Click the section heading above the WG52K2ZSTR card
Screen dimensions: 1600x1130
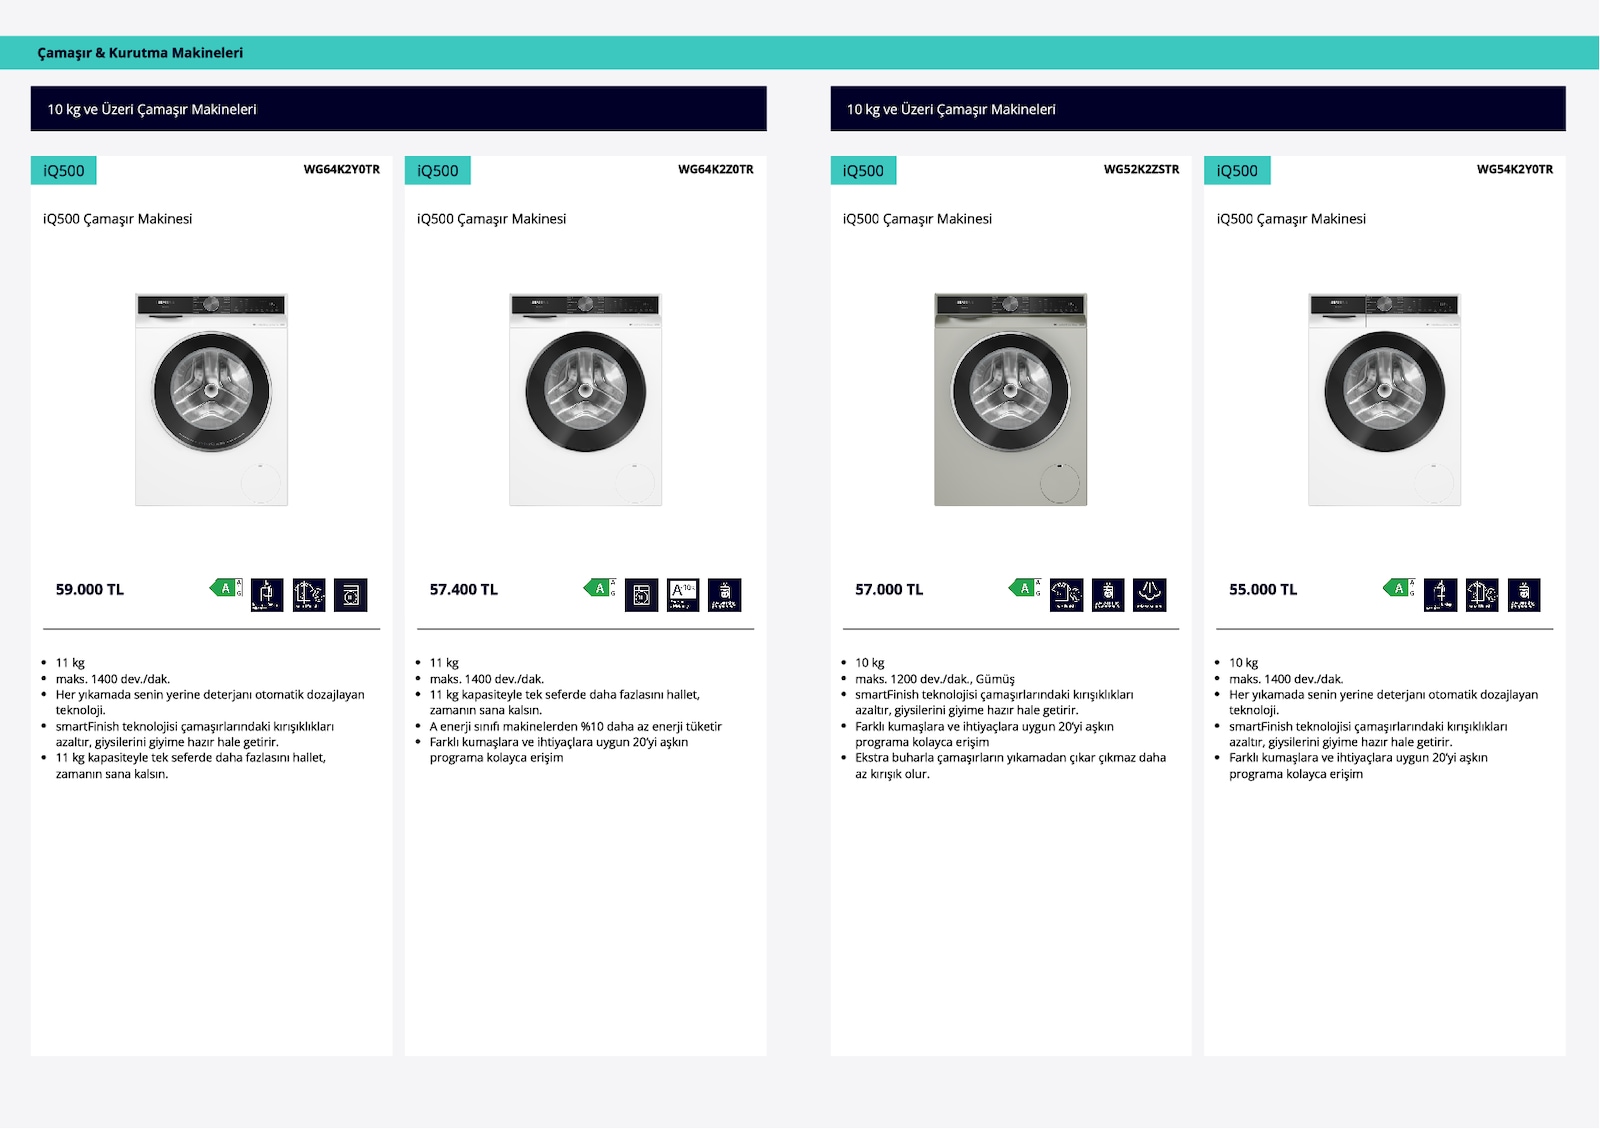tap(1198, 109)
